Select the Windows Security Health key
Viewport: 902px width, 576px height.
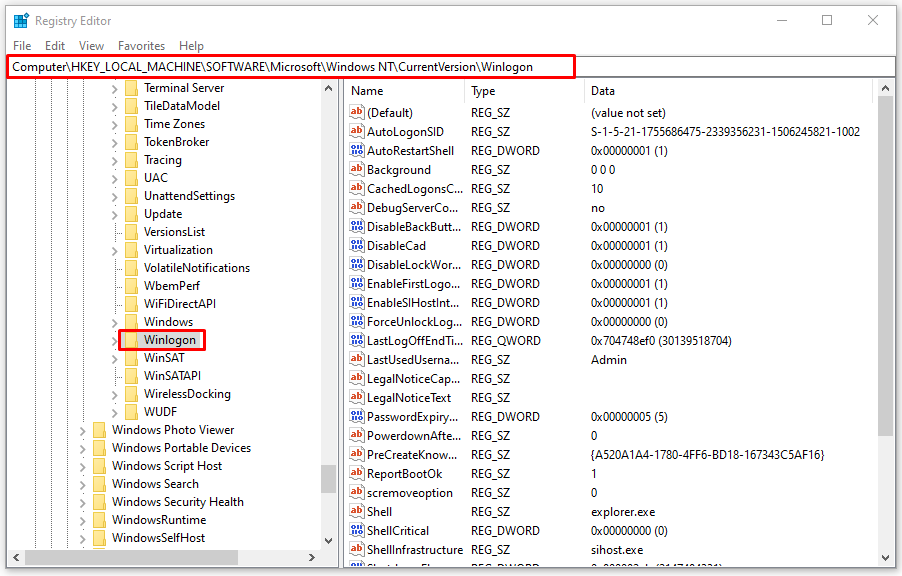point(178,502)
